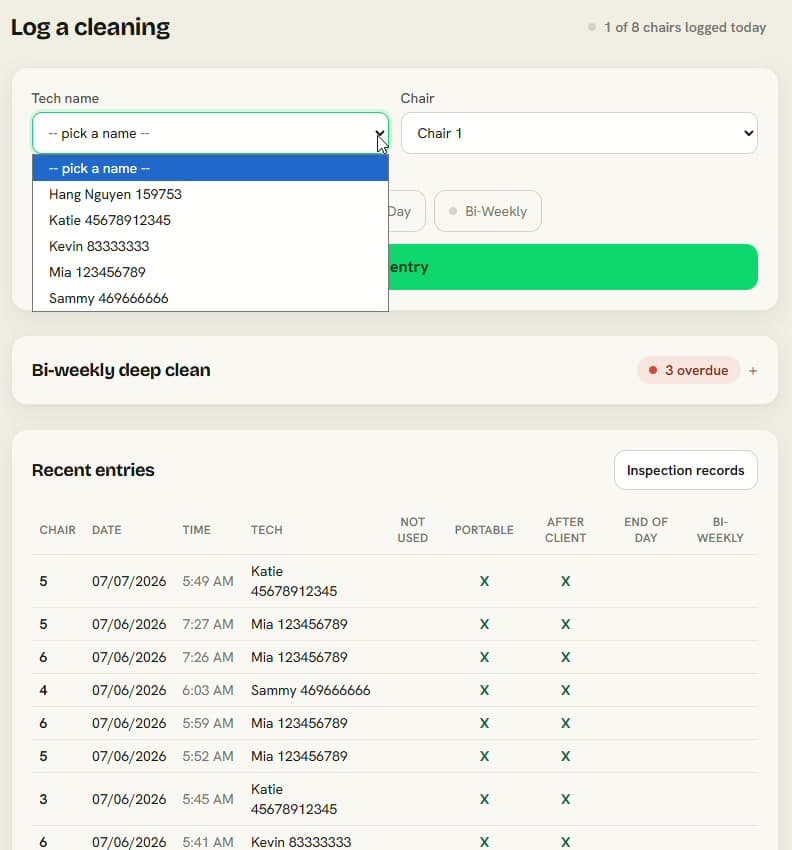The width and height of the screenshot is (792, 850).
Task: Click the 6:03 AM time cell
Action: (208, 691)
